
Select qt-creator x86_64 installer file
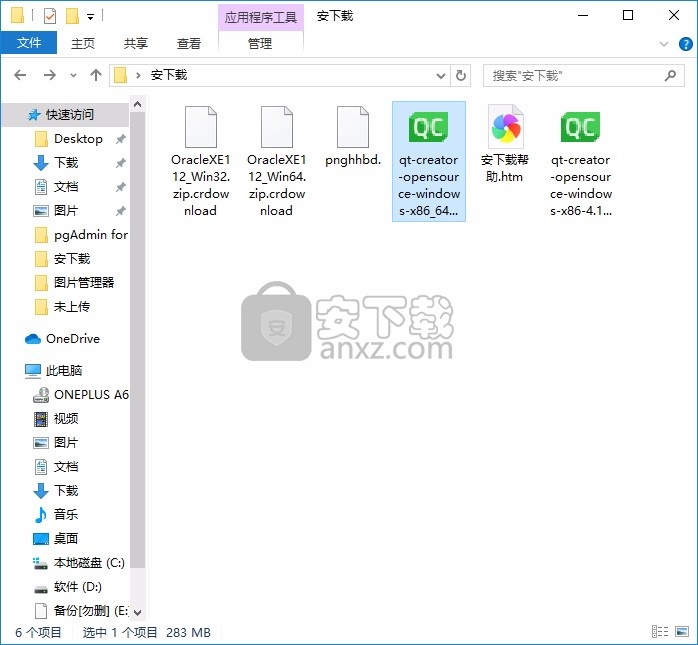tap(429, 161)
